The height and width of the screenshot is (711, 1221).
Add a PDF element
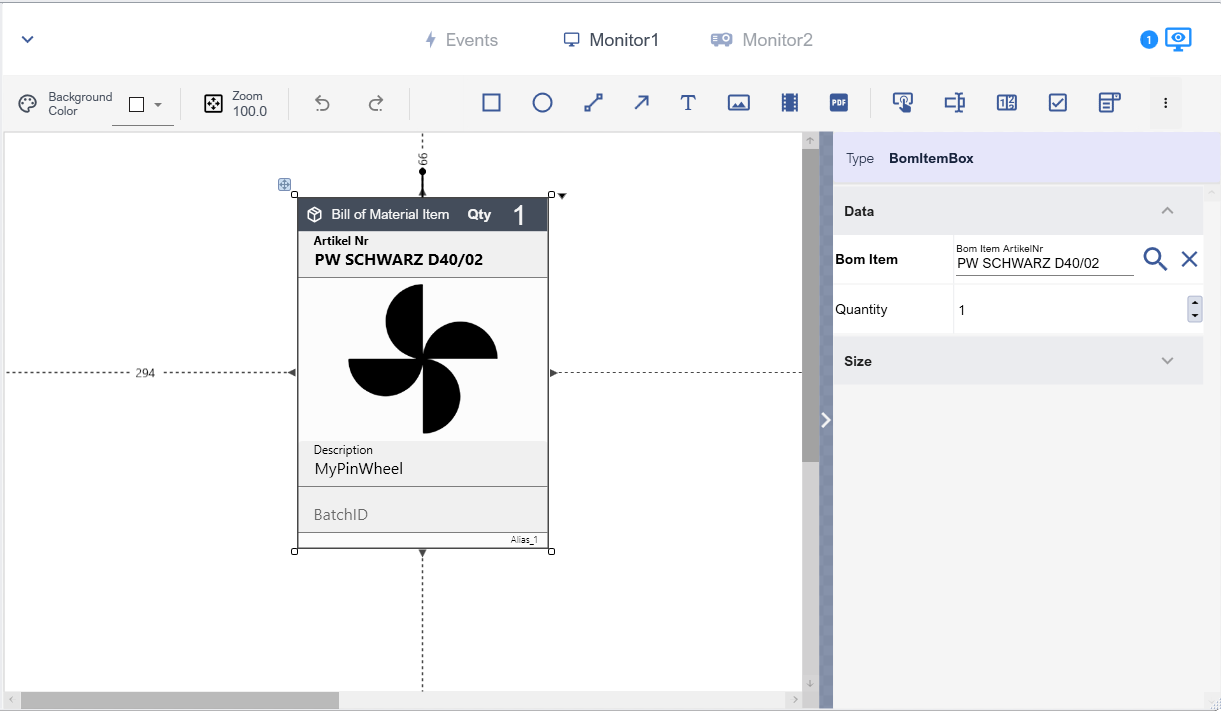click(x=838, y=103)
